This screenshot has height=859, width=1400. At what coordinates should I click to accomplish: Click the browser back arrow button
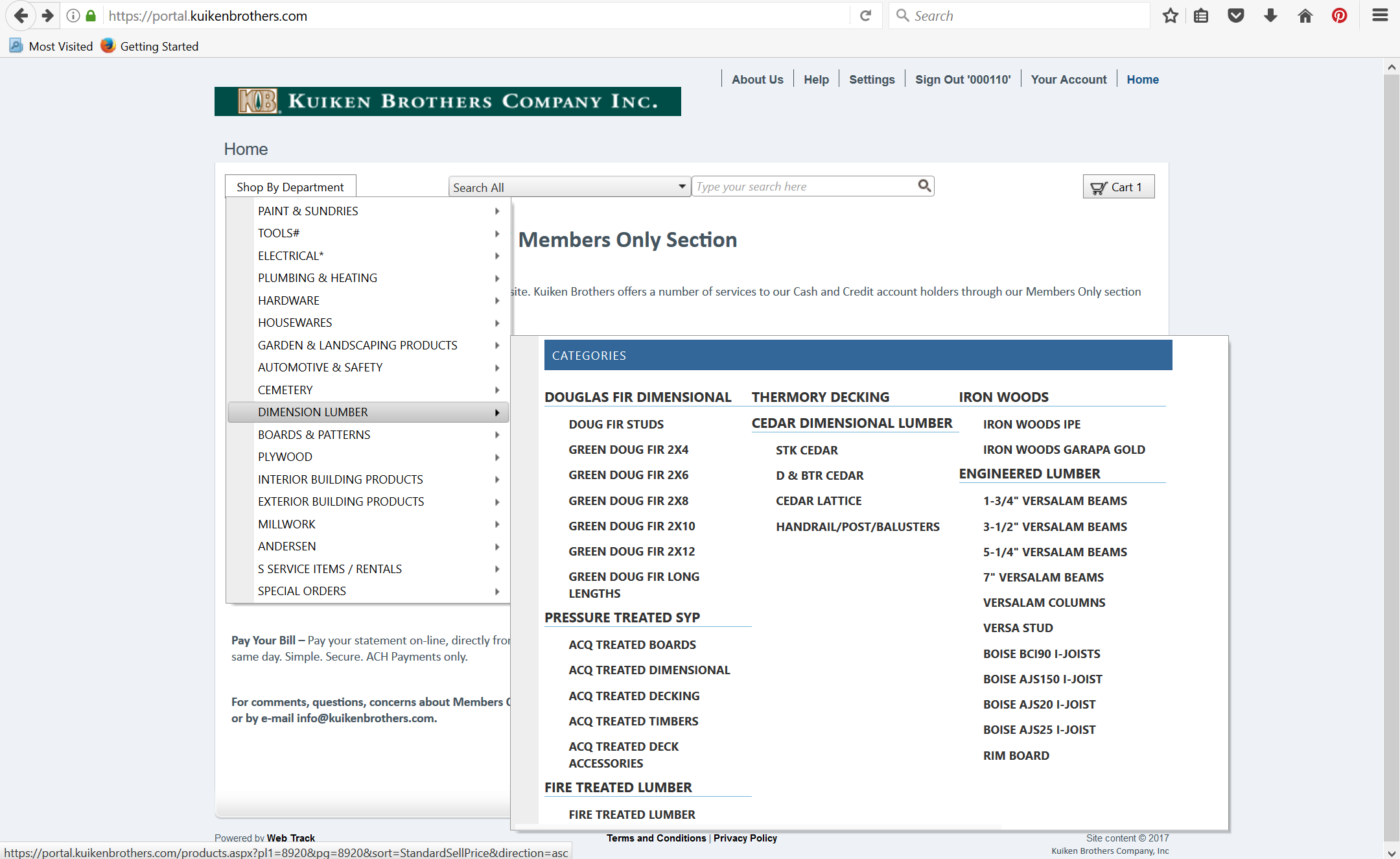click(21, 16)
